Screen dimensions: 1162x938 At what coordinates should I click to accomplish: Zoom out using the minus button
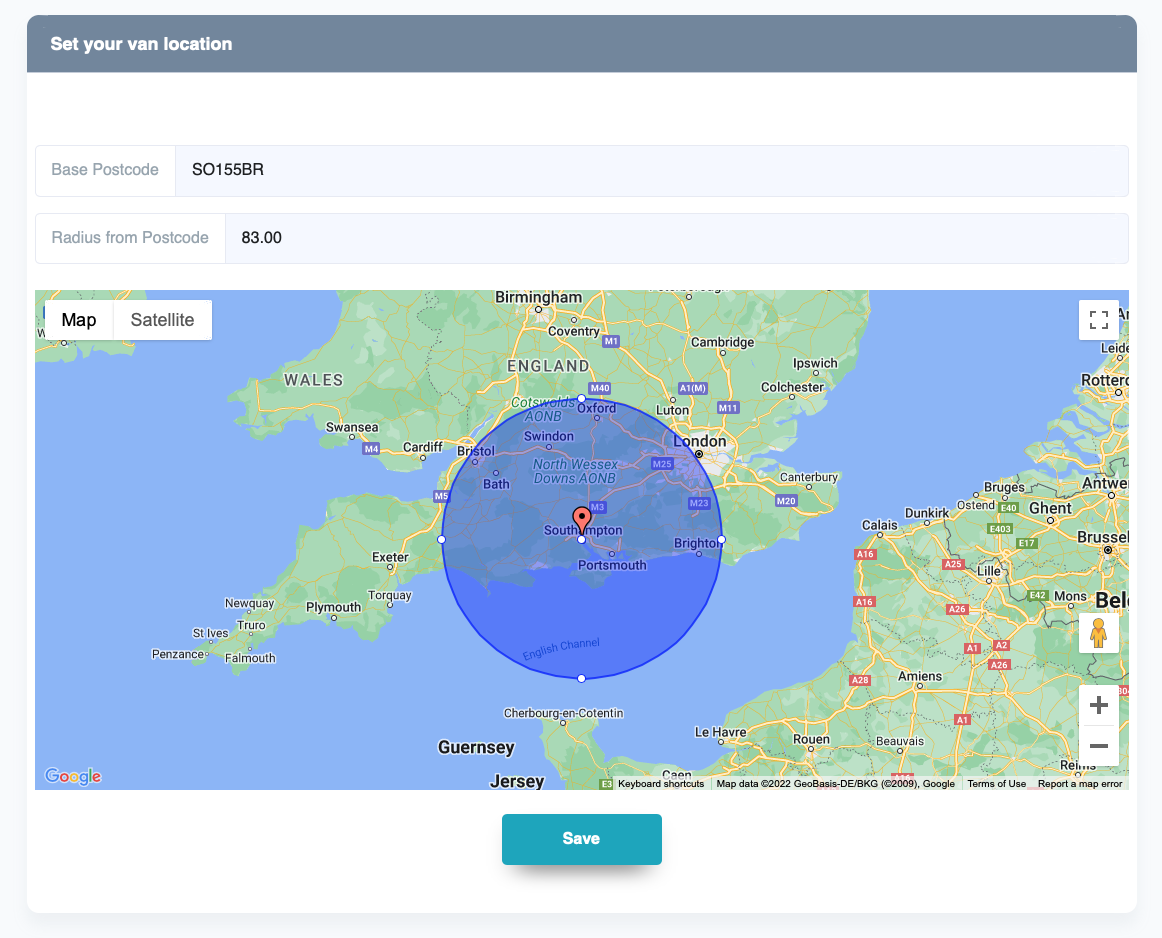click(x=1098, y=746)
